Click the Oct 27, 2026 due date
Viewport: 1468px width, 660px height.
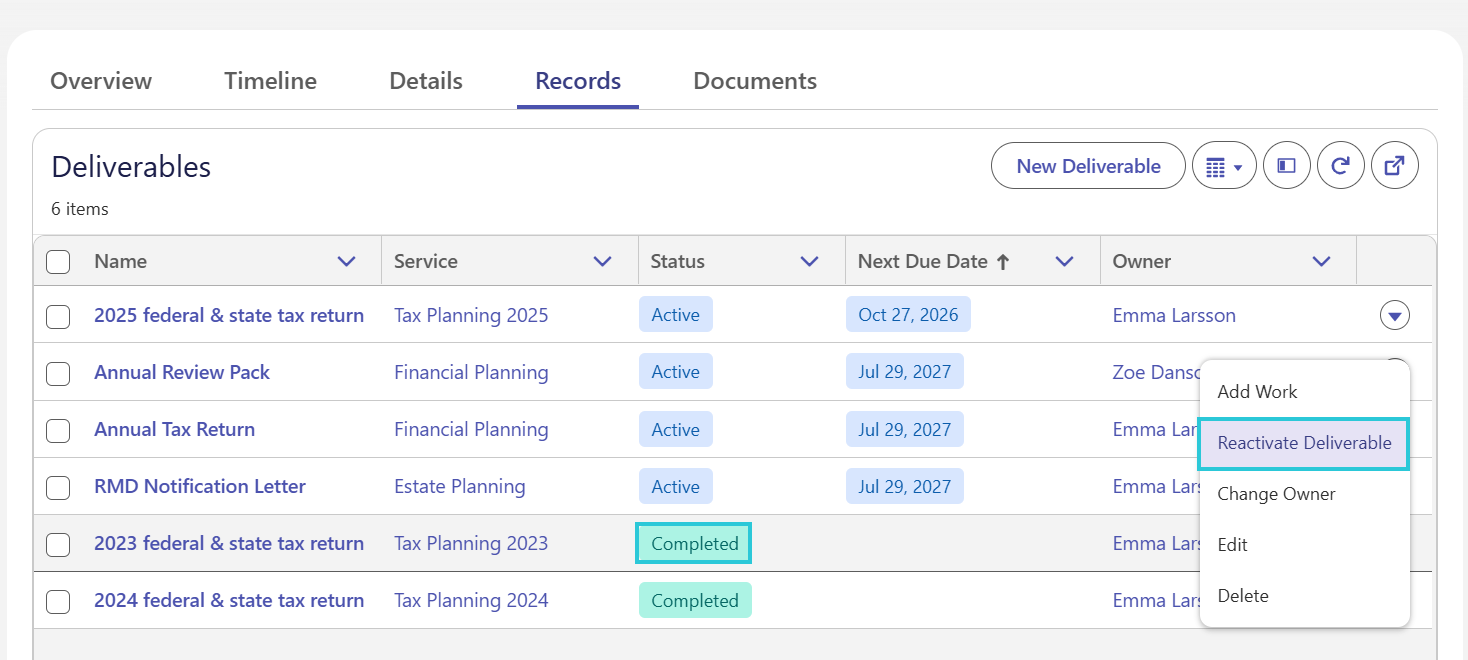[x=908, y=315]
